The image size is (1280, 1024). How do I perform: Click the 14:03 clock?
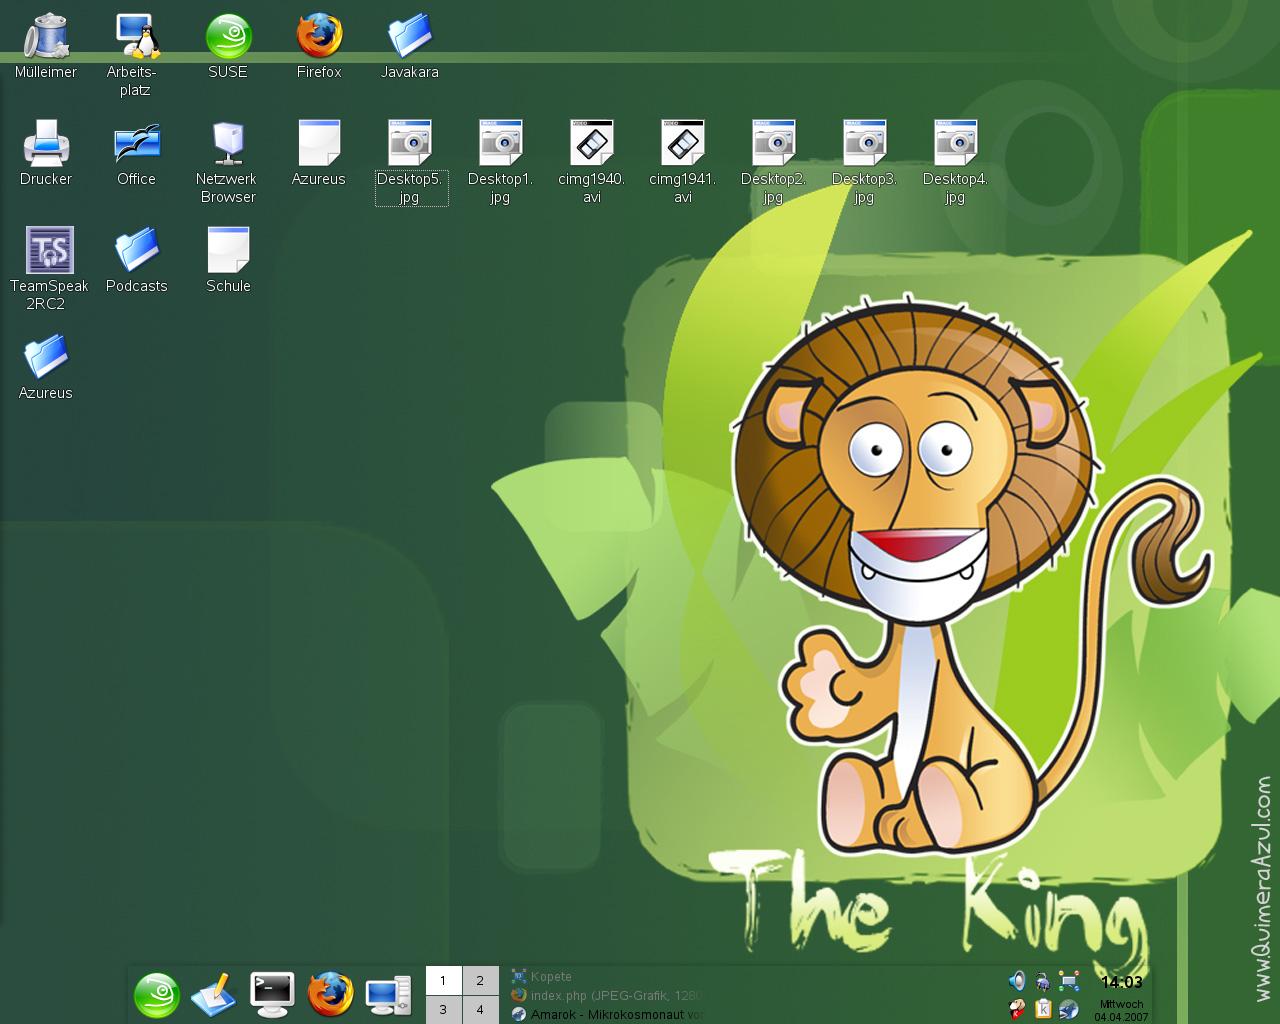coord(1121,982)
